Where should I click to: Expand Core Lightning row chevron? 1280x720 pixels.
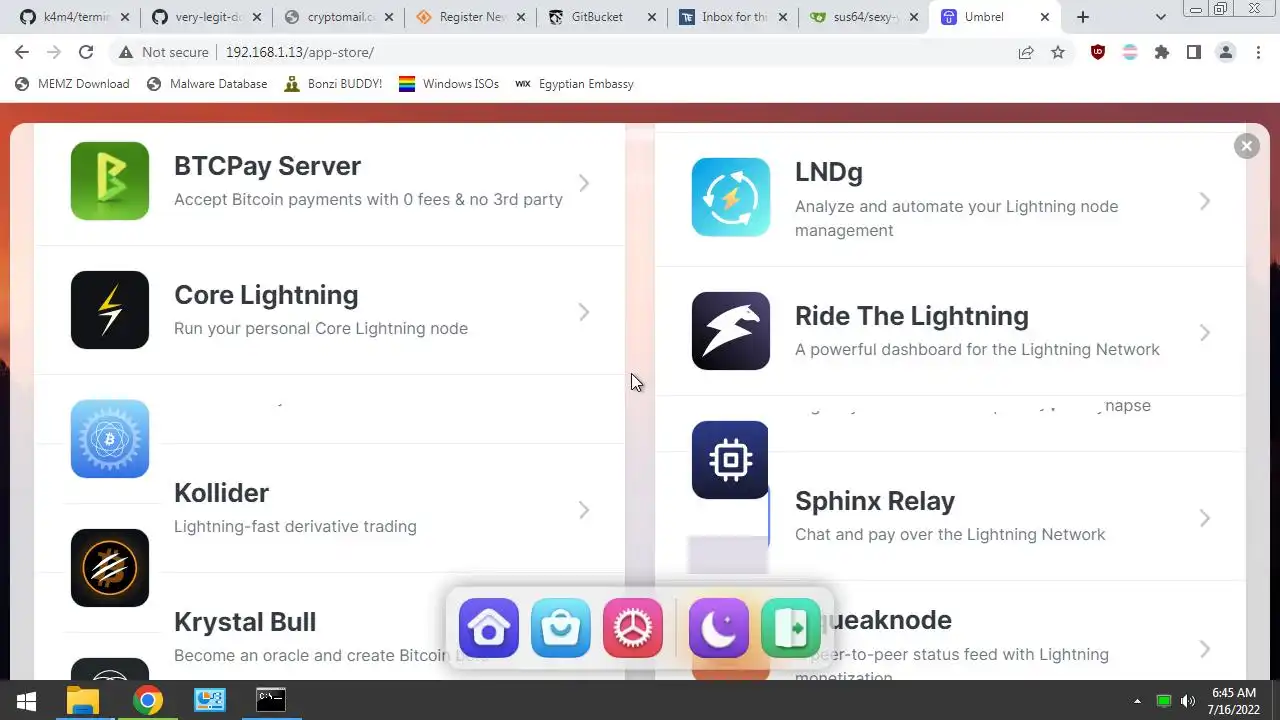tap(584, 312)
